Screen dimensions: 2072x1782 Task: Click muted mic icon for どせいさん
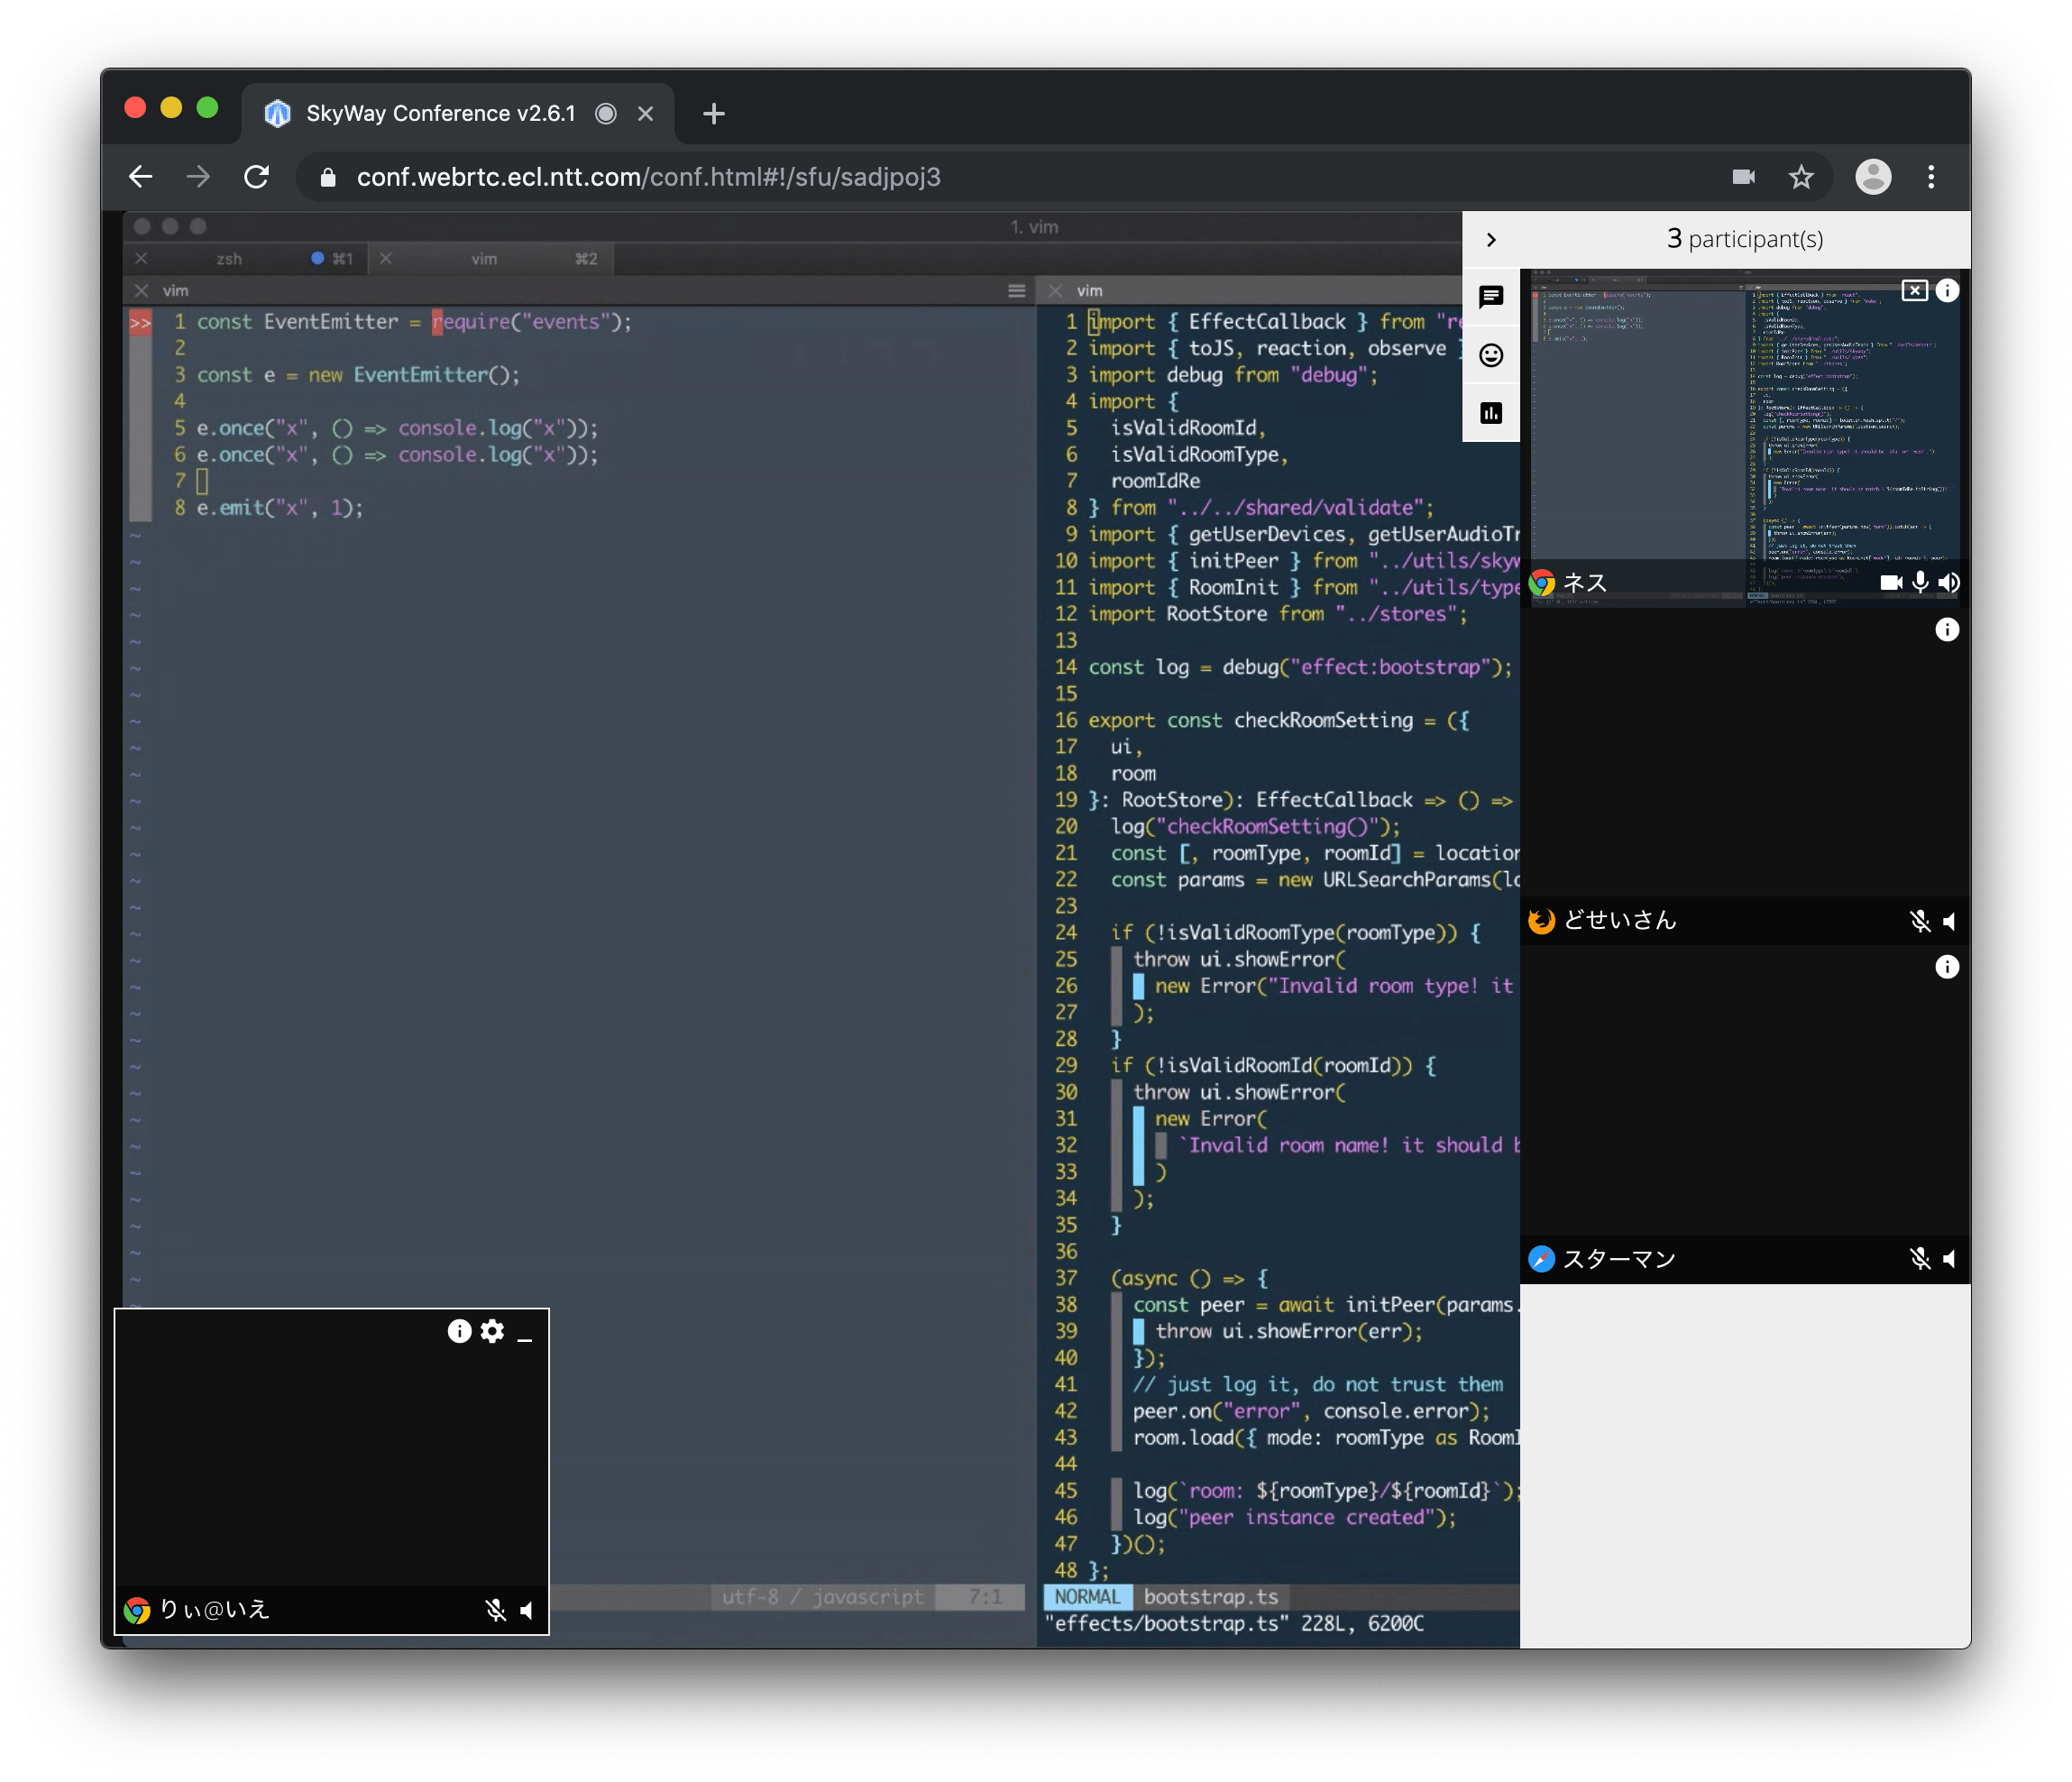coord(1920,921)
